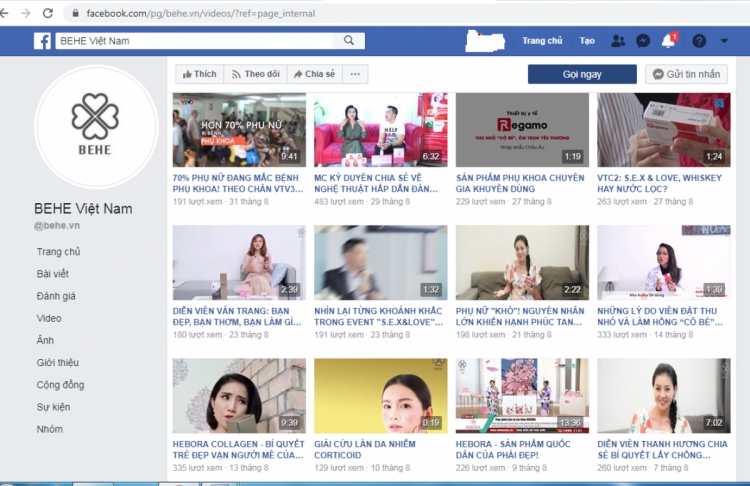Play the 1:19 Regamo video thumbnail

[x=522, y=130]
